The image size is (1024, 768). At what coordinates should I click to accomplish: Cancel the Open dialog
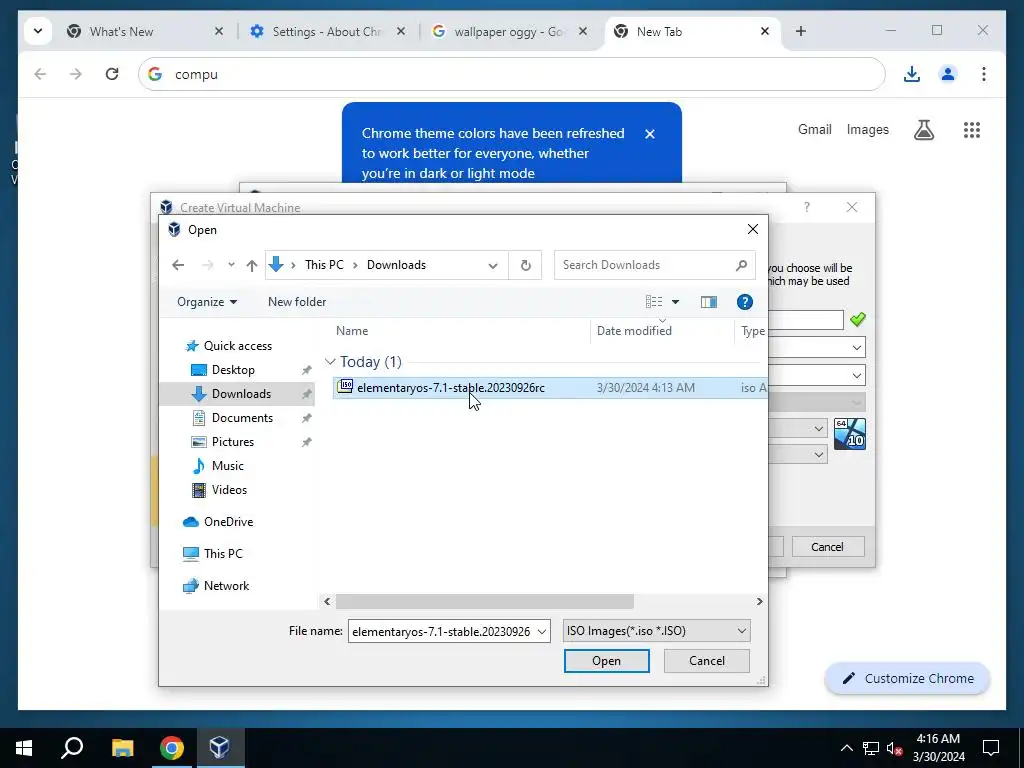[x=707, y=661]
